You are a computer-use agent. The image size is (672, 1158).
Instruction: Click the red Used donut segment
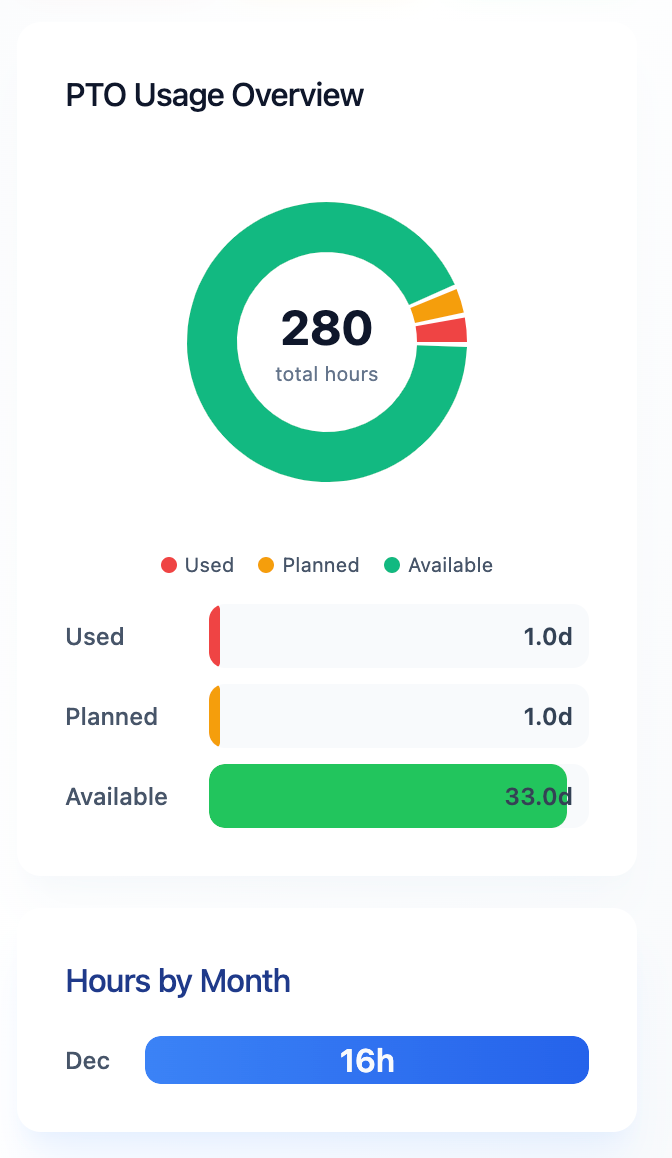(x=441, y=331)
